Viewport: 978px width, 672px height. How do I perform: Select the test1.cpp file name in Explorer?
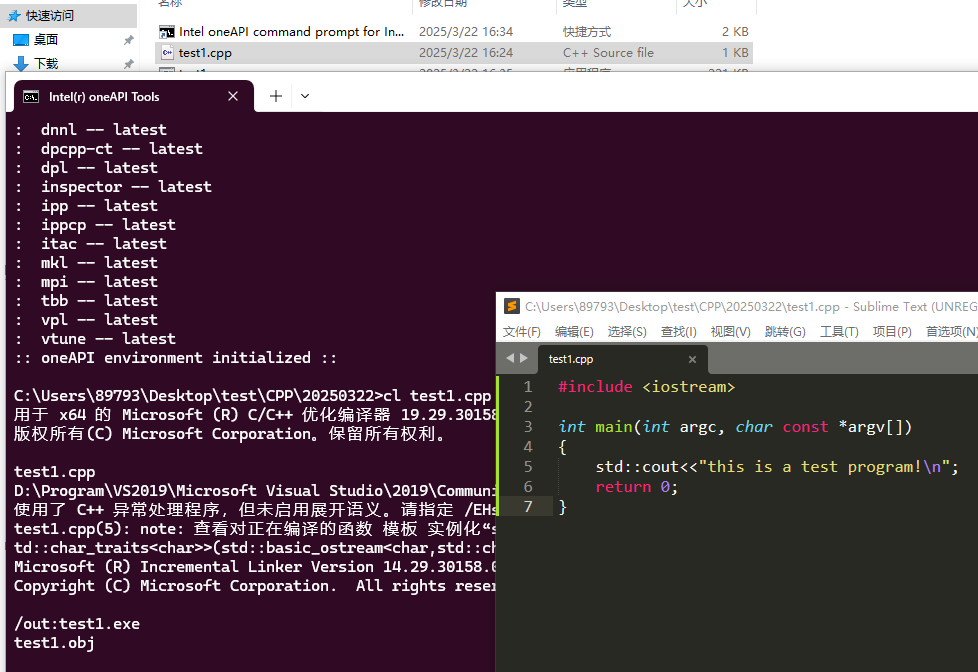[x=205, y=53]
